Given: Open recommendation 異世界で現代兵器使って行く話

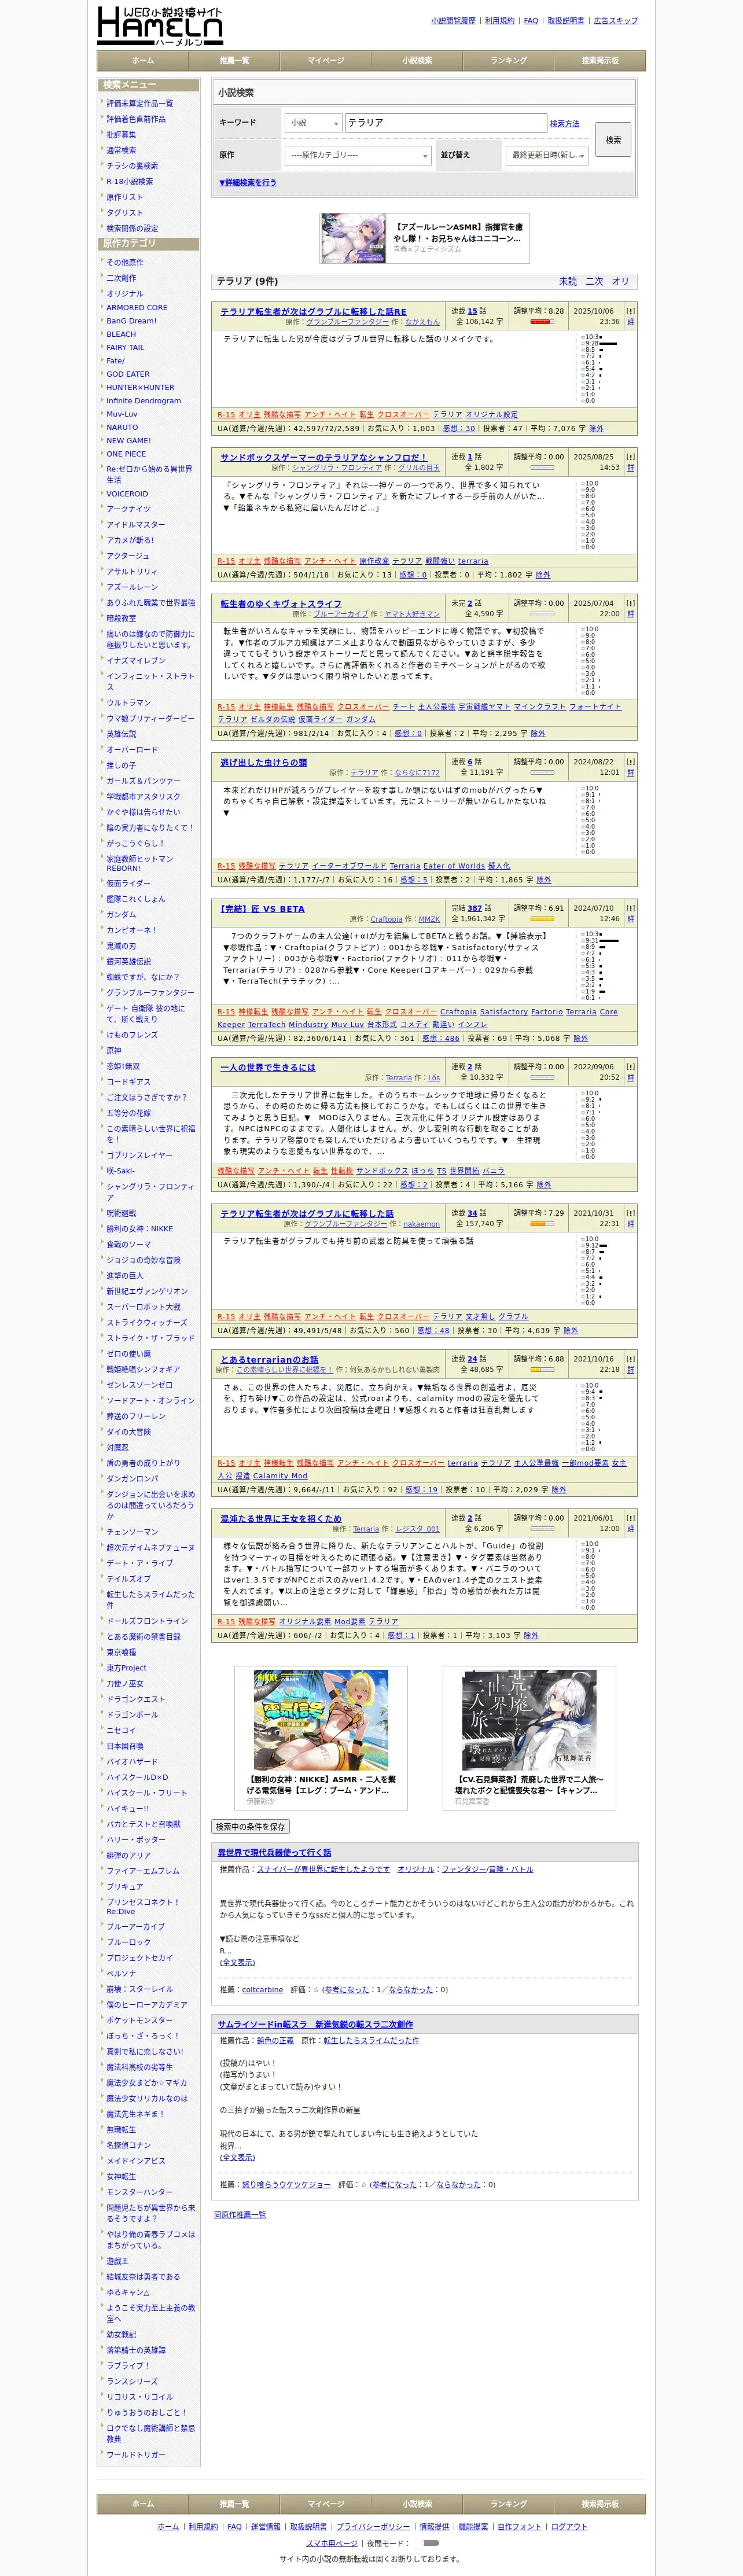Looking at the screenshot, I should click(x=275, y=1853).
